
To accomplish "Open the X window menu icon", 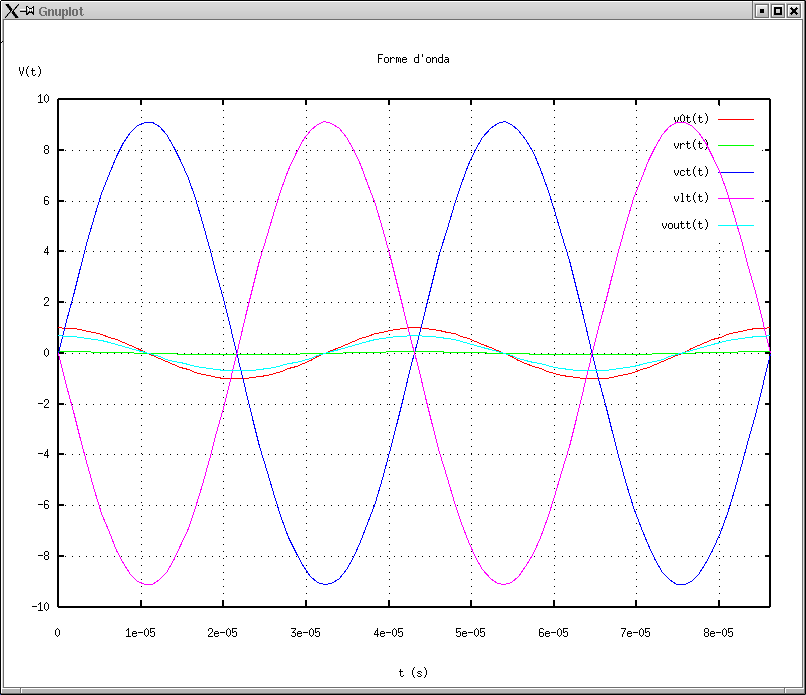I will click(x=11, y=10).
